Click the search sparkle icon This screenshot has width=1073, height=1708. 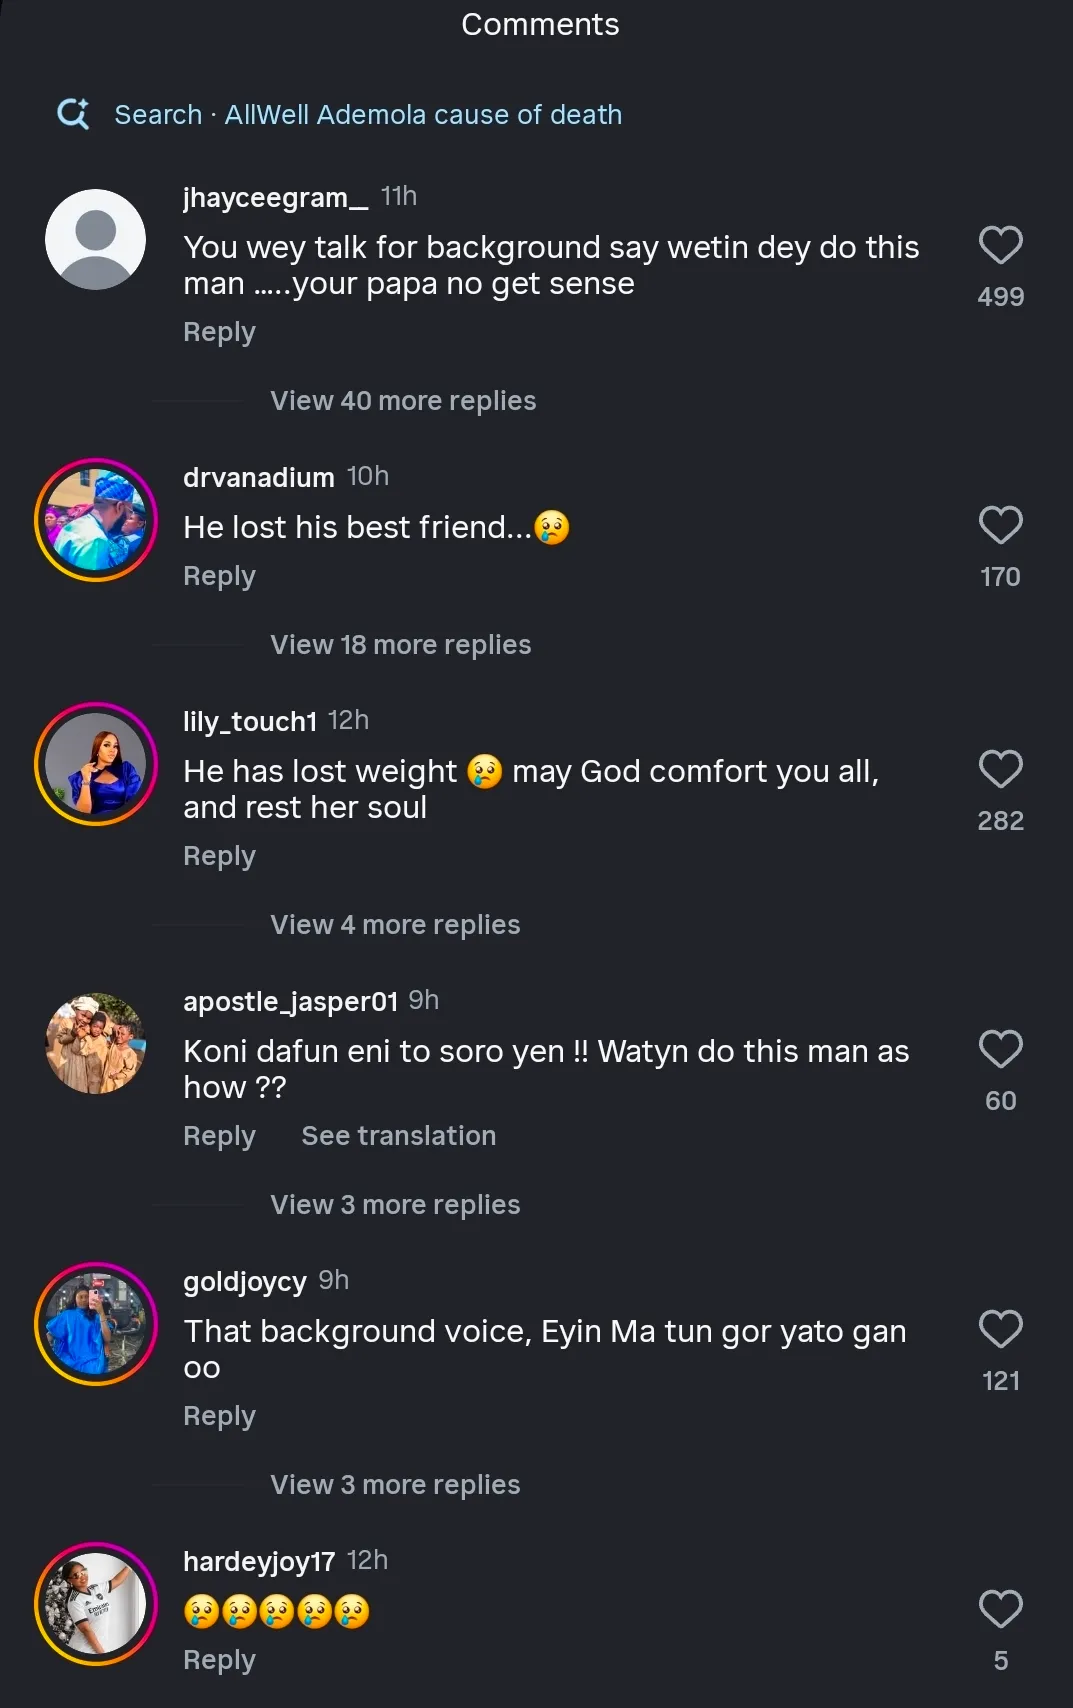(73, 114)
